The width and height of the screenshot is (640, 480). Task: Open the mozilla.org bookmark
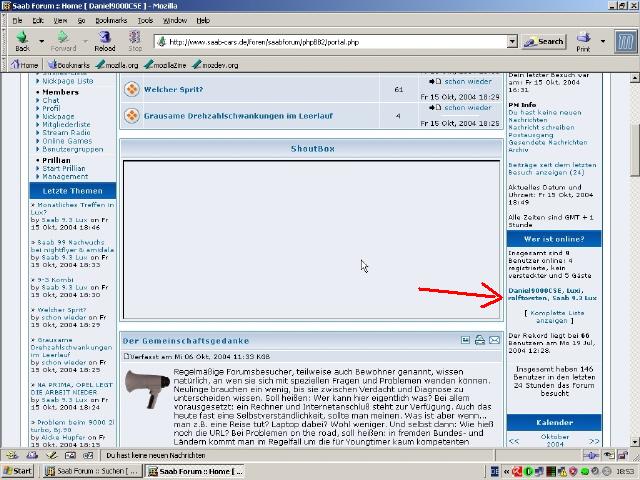coord(117,65)
